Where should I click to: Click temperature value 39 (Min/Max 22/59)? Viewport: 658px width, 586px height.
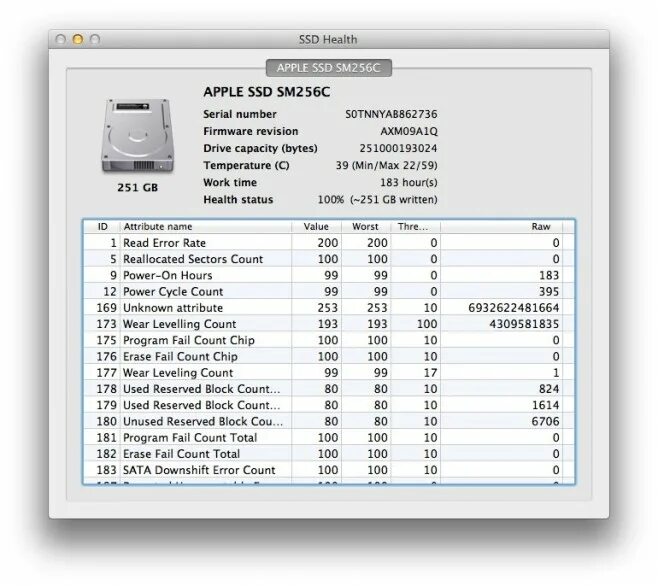[x=386, y=165]
